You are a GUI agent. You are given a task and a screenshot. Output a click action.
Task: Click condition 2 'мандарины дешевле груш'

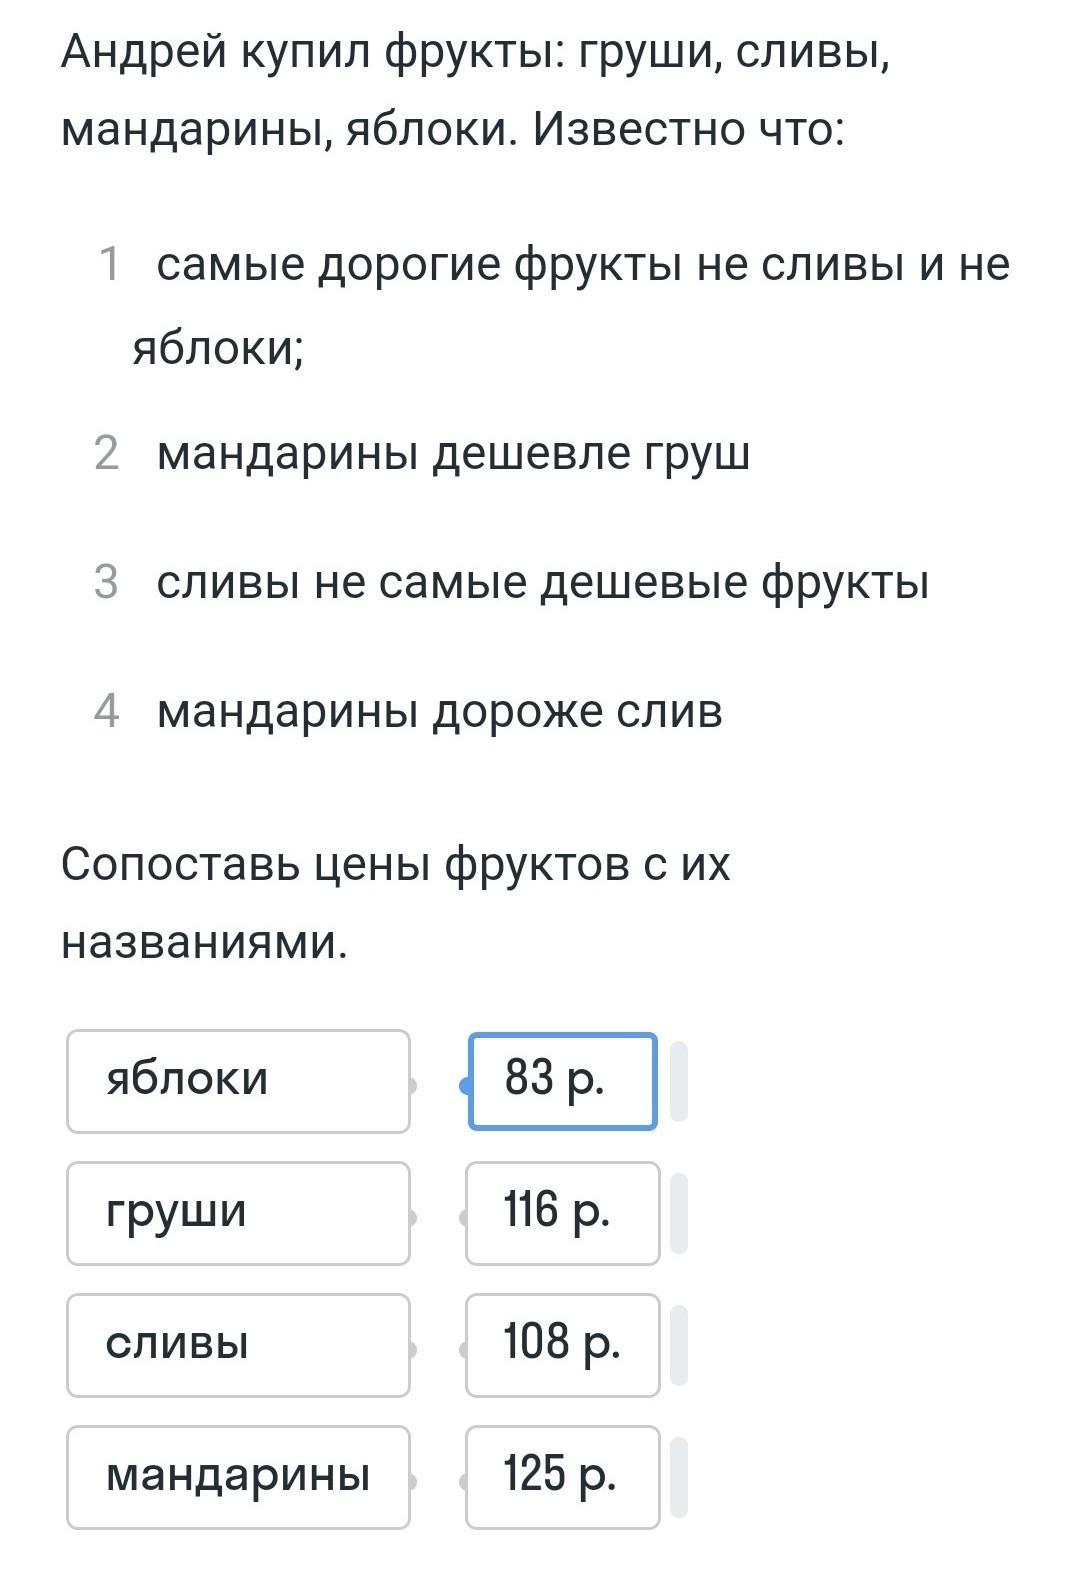tap(453, 454)
